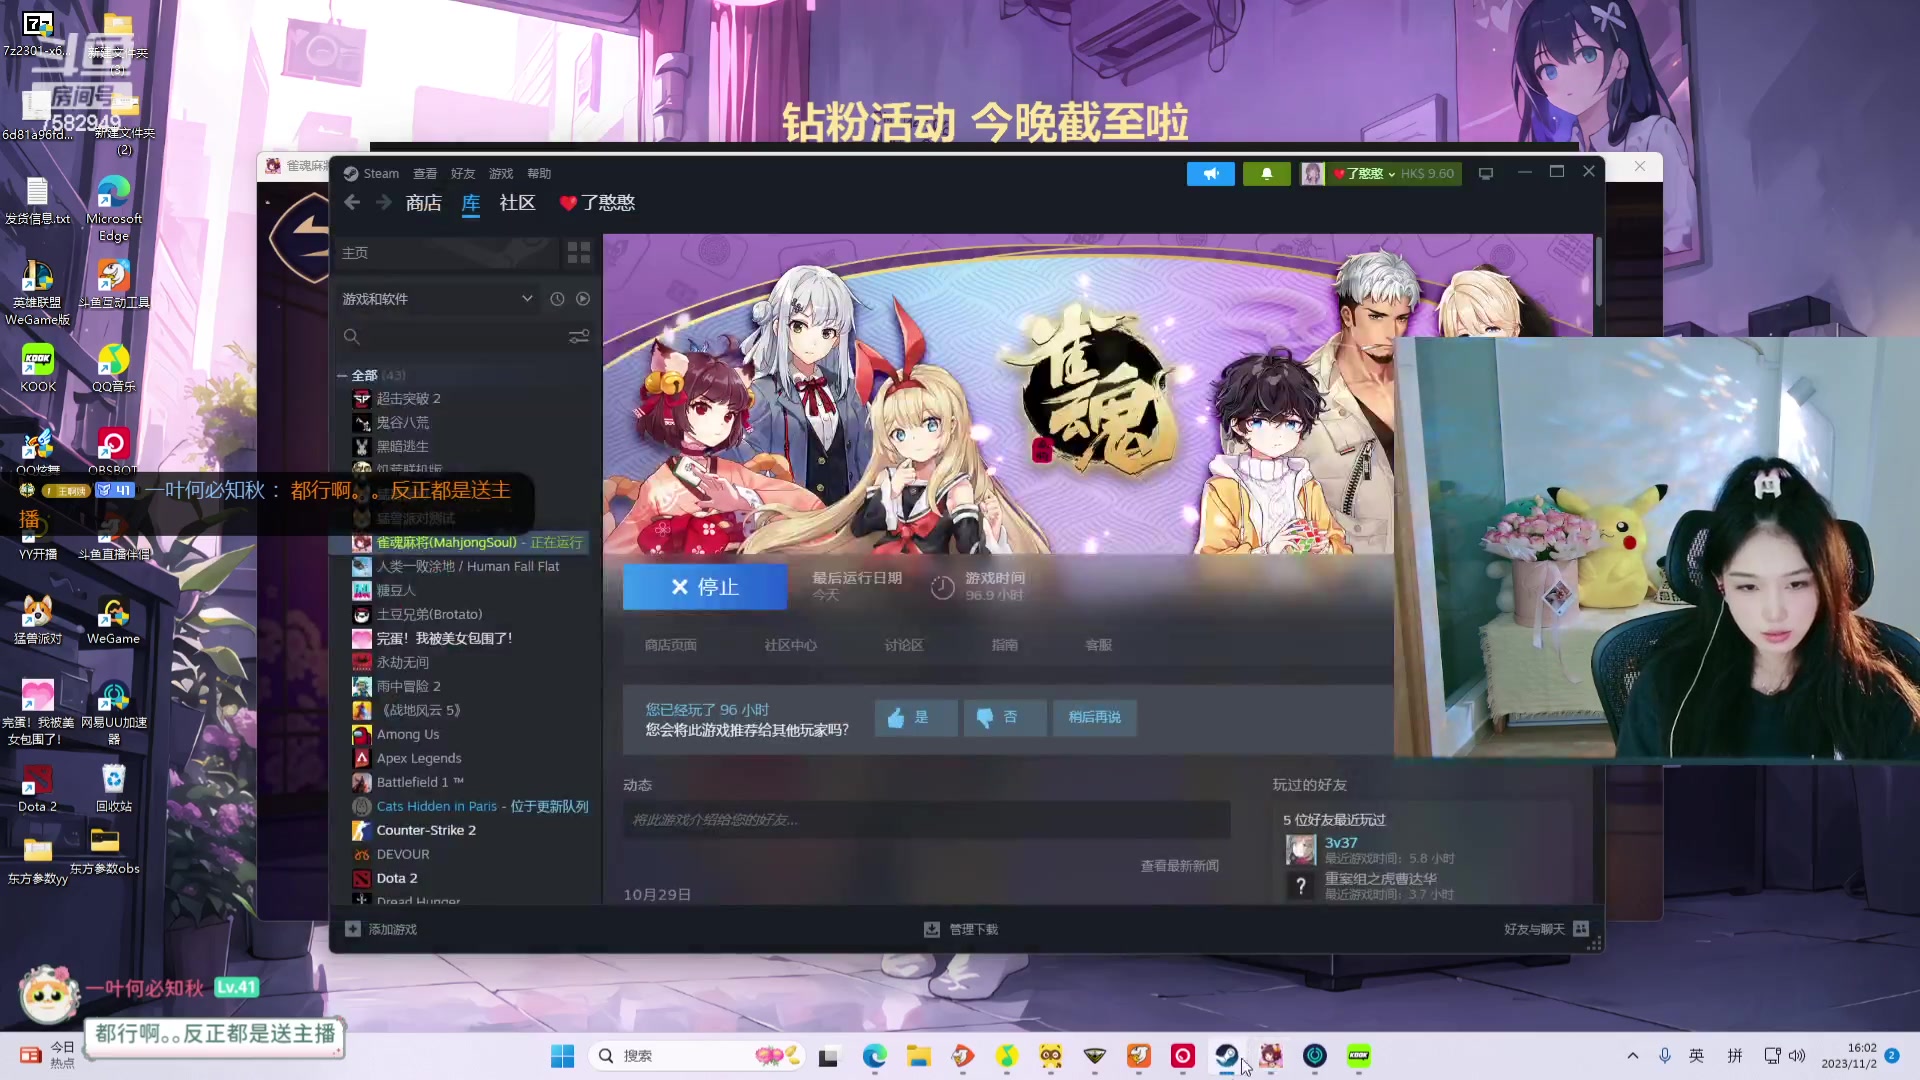Open 发货信息.txt on desktop
Viewport: 1920px width, 1080px height.
(37, 200)
